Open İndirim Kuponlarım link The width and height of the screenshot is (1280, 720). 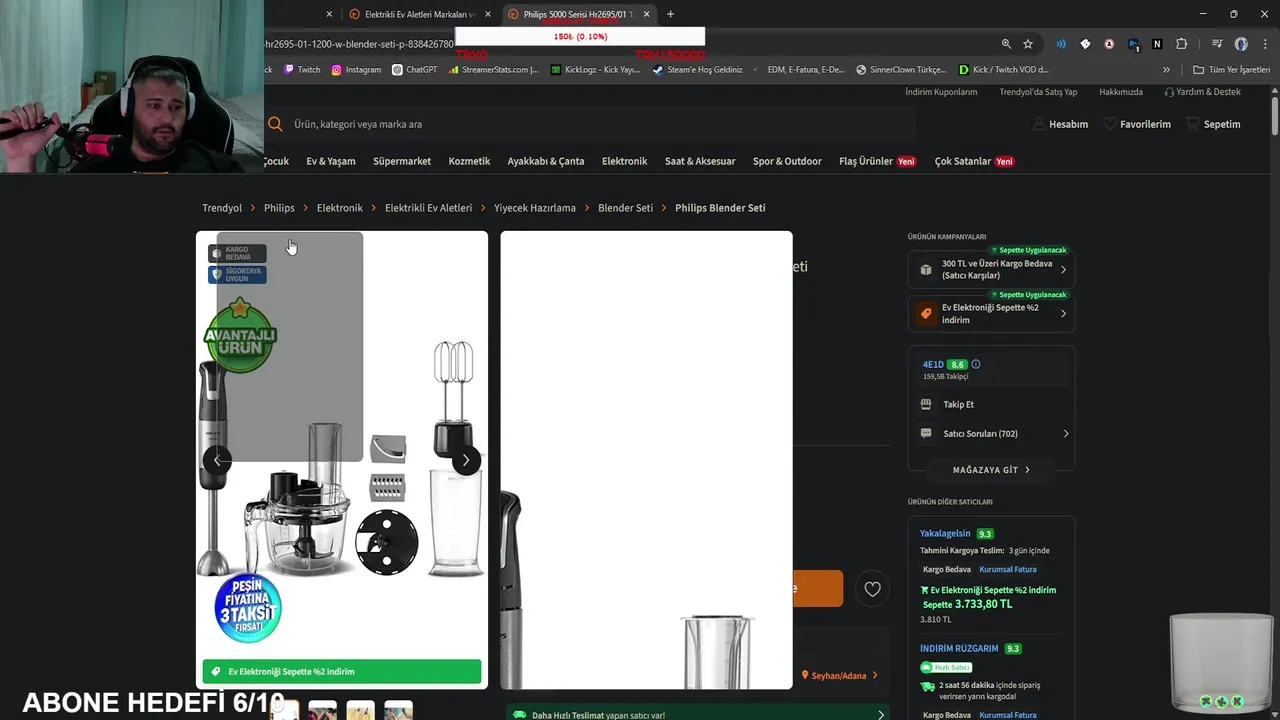click(x=941, y=92)
